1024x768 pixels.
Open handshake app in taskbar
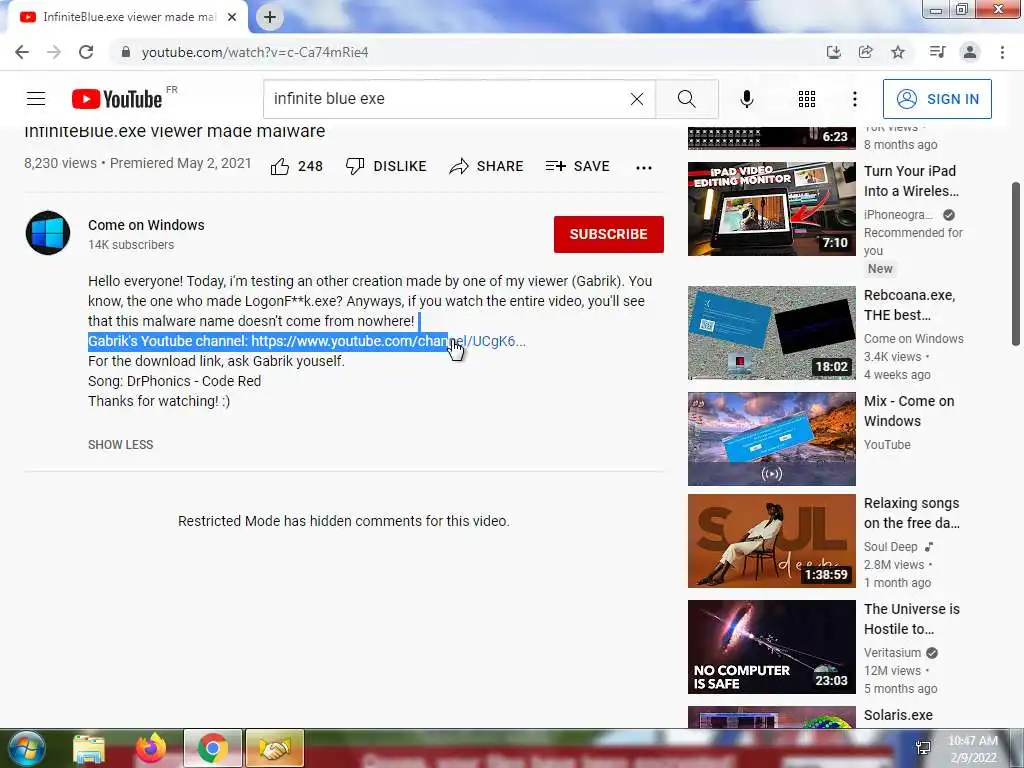click(275, 748)
